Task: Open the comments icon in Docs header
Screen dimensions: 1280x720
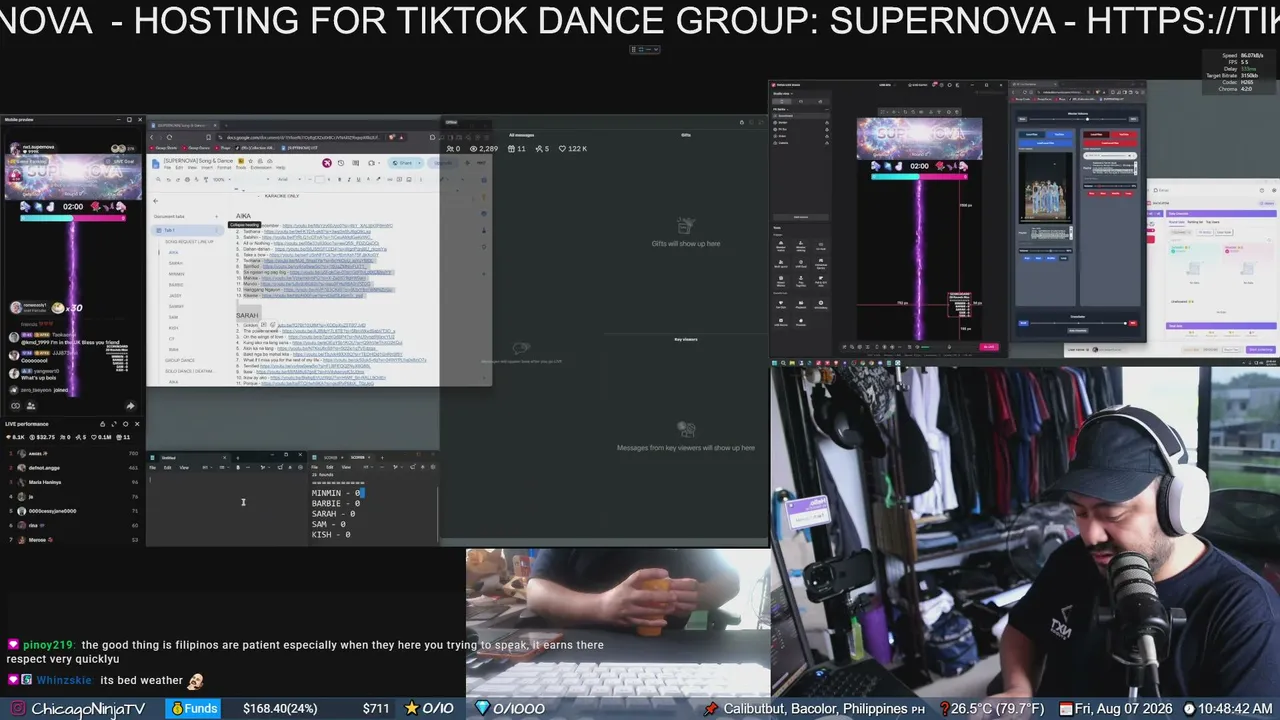Action: click(356, 163)
